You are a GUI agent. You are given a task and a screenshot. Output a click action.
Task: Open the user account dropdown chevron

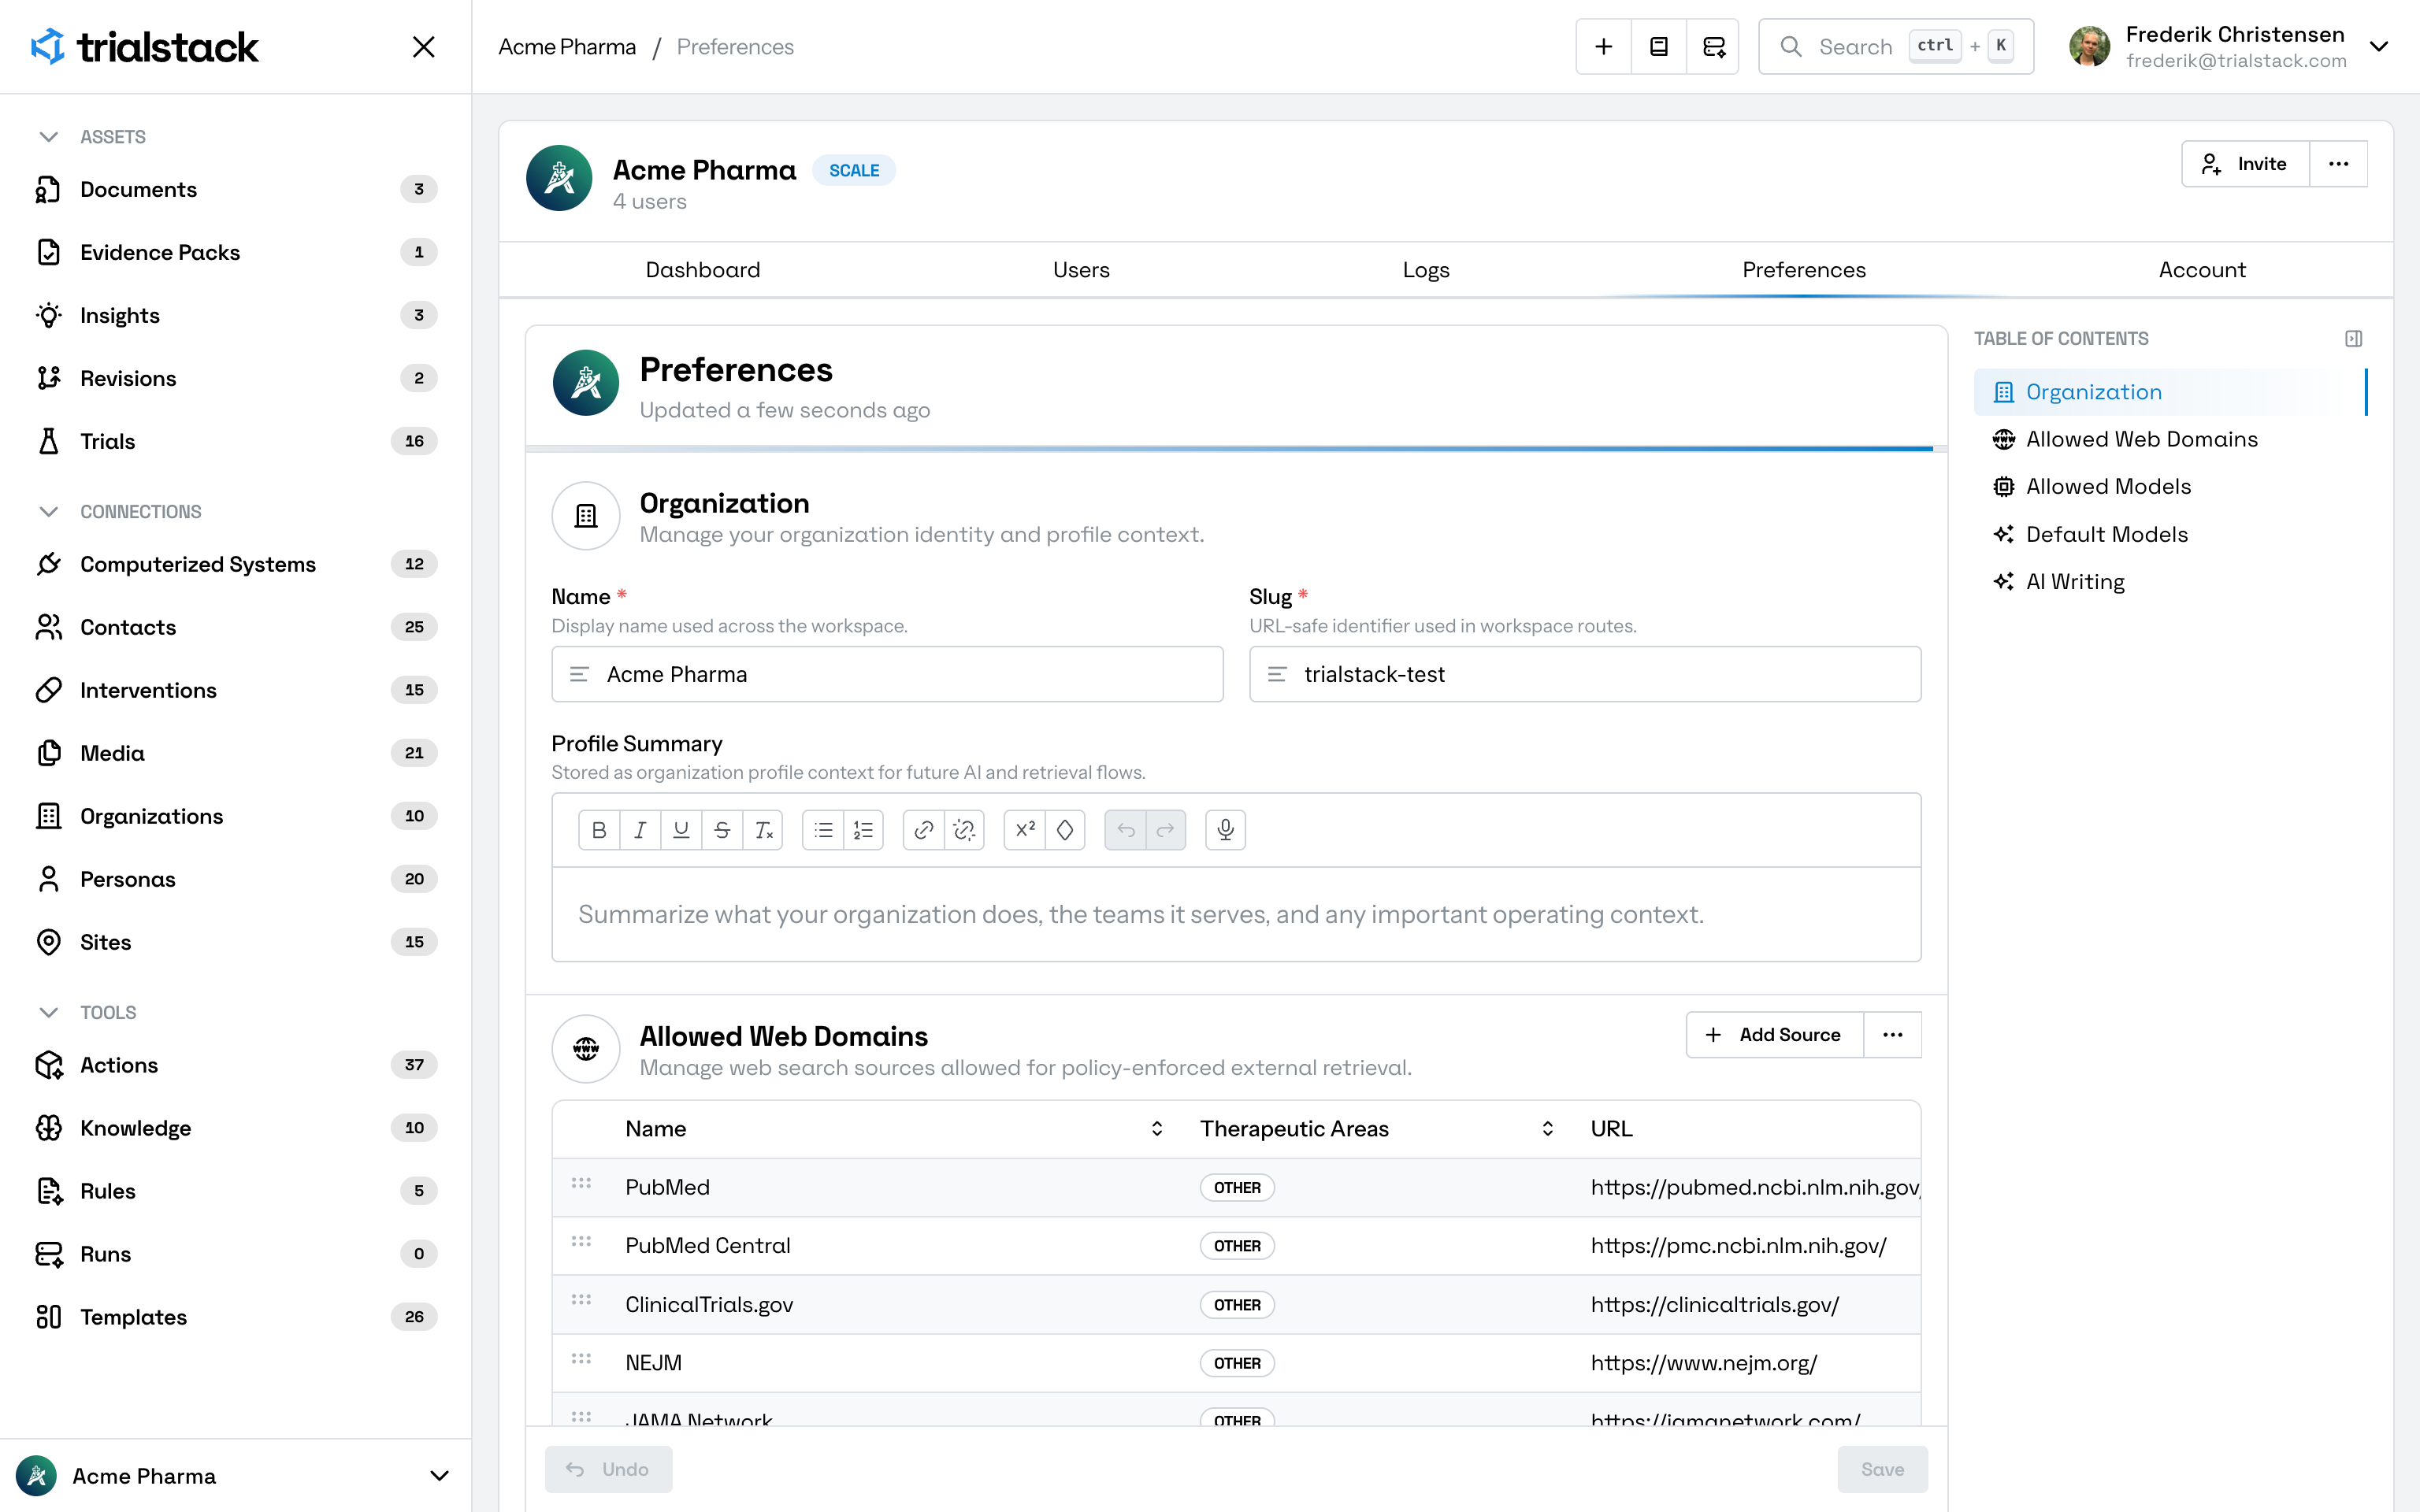[x=2379, y=47]
